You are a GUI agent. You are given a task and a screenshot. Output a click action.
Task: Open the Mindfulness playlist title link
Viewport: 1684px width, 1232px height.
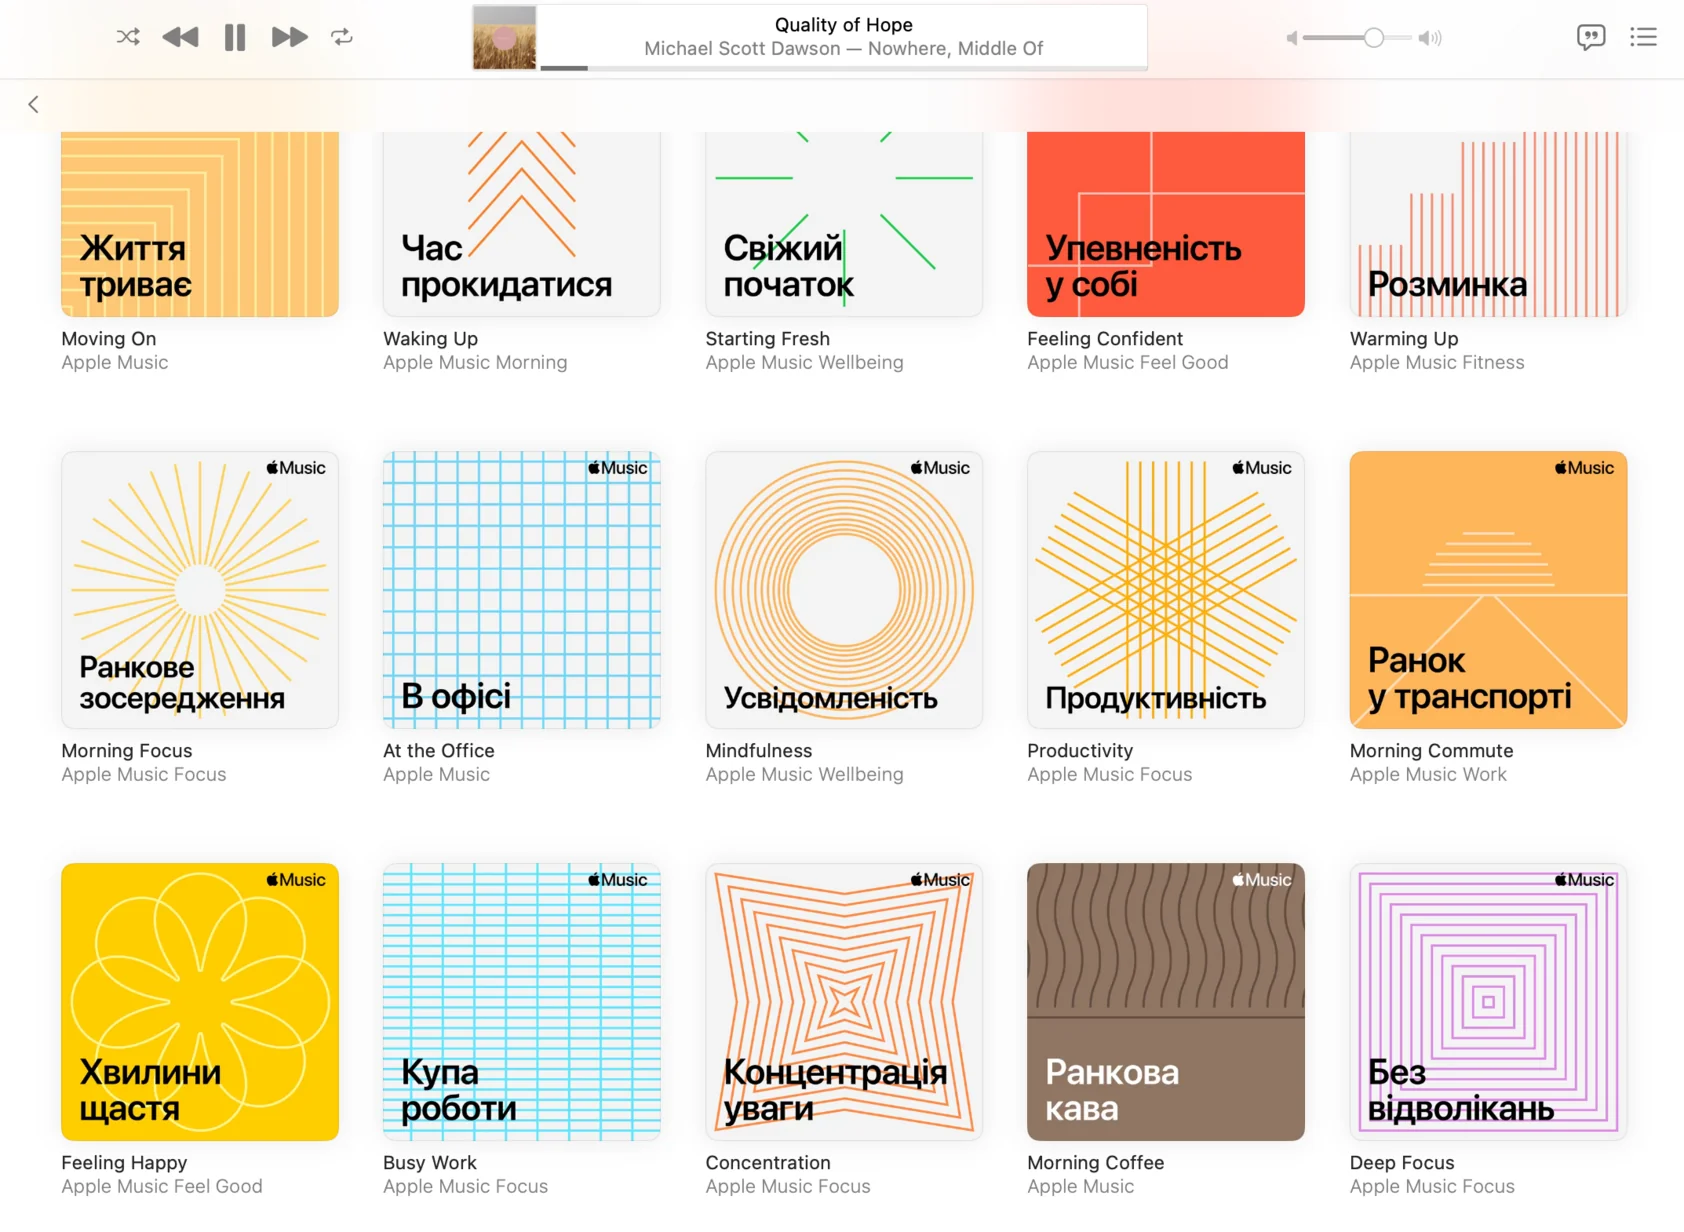pos(758,751)
